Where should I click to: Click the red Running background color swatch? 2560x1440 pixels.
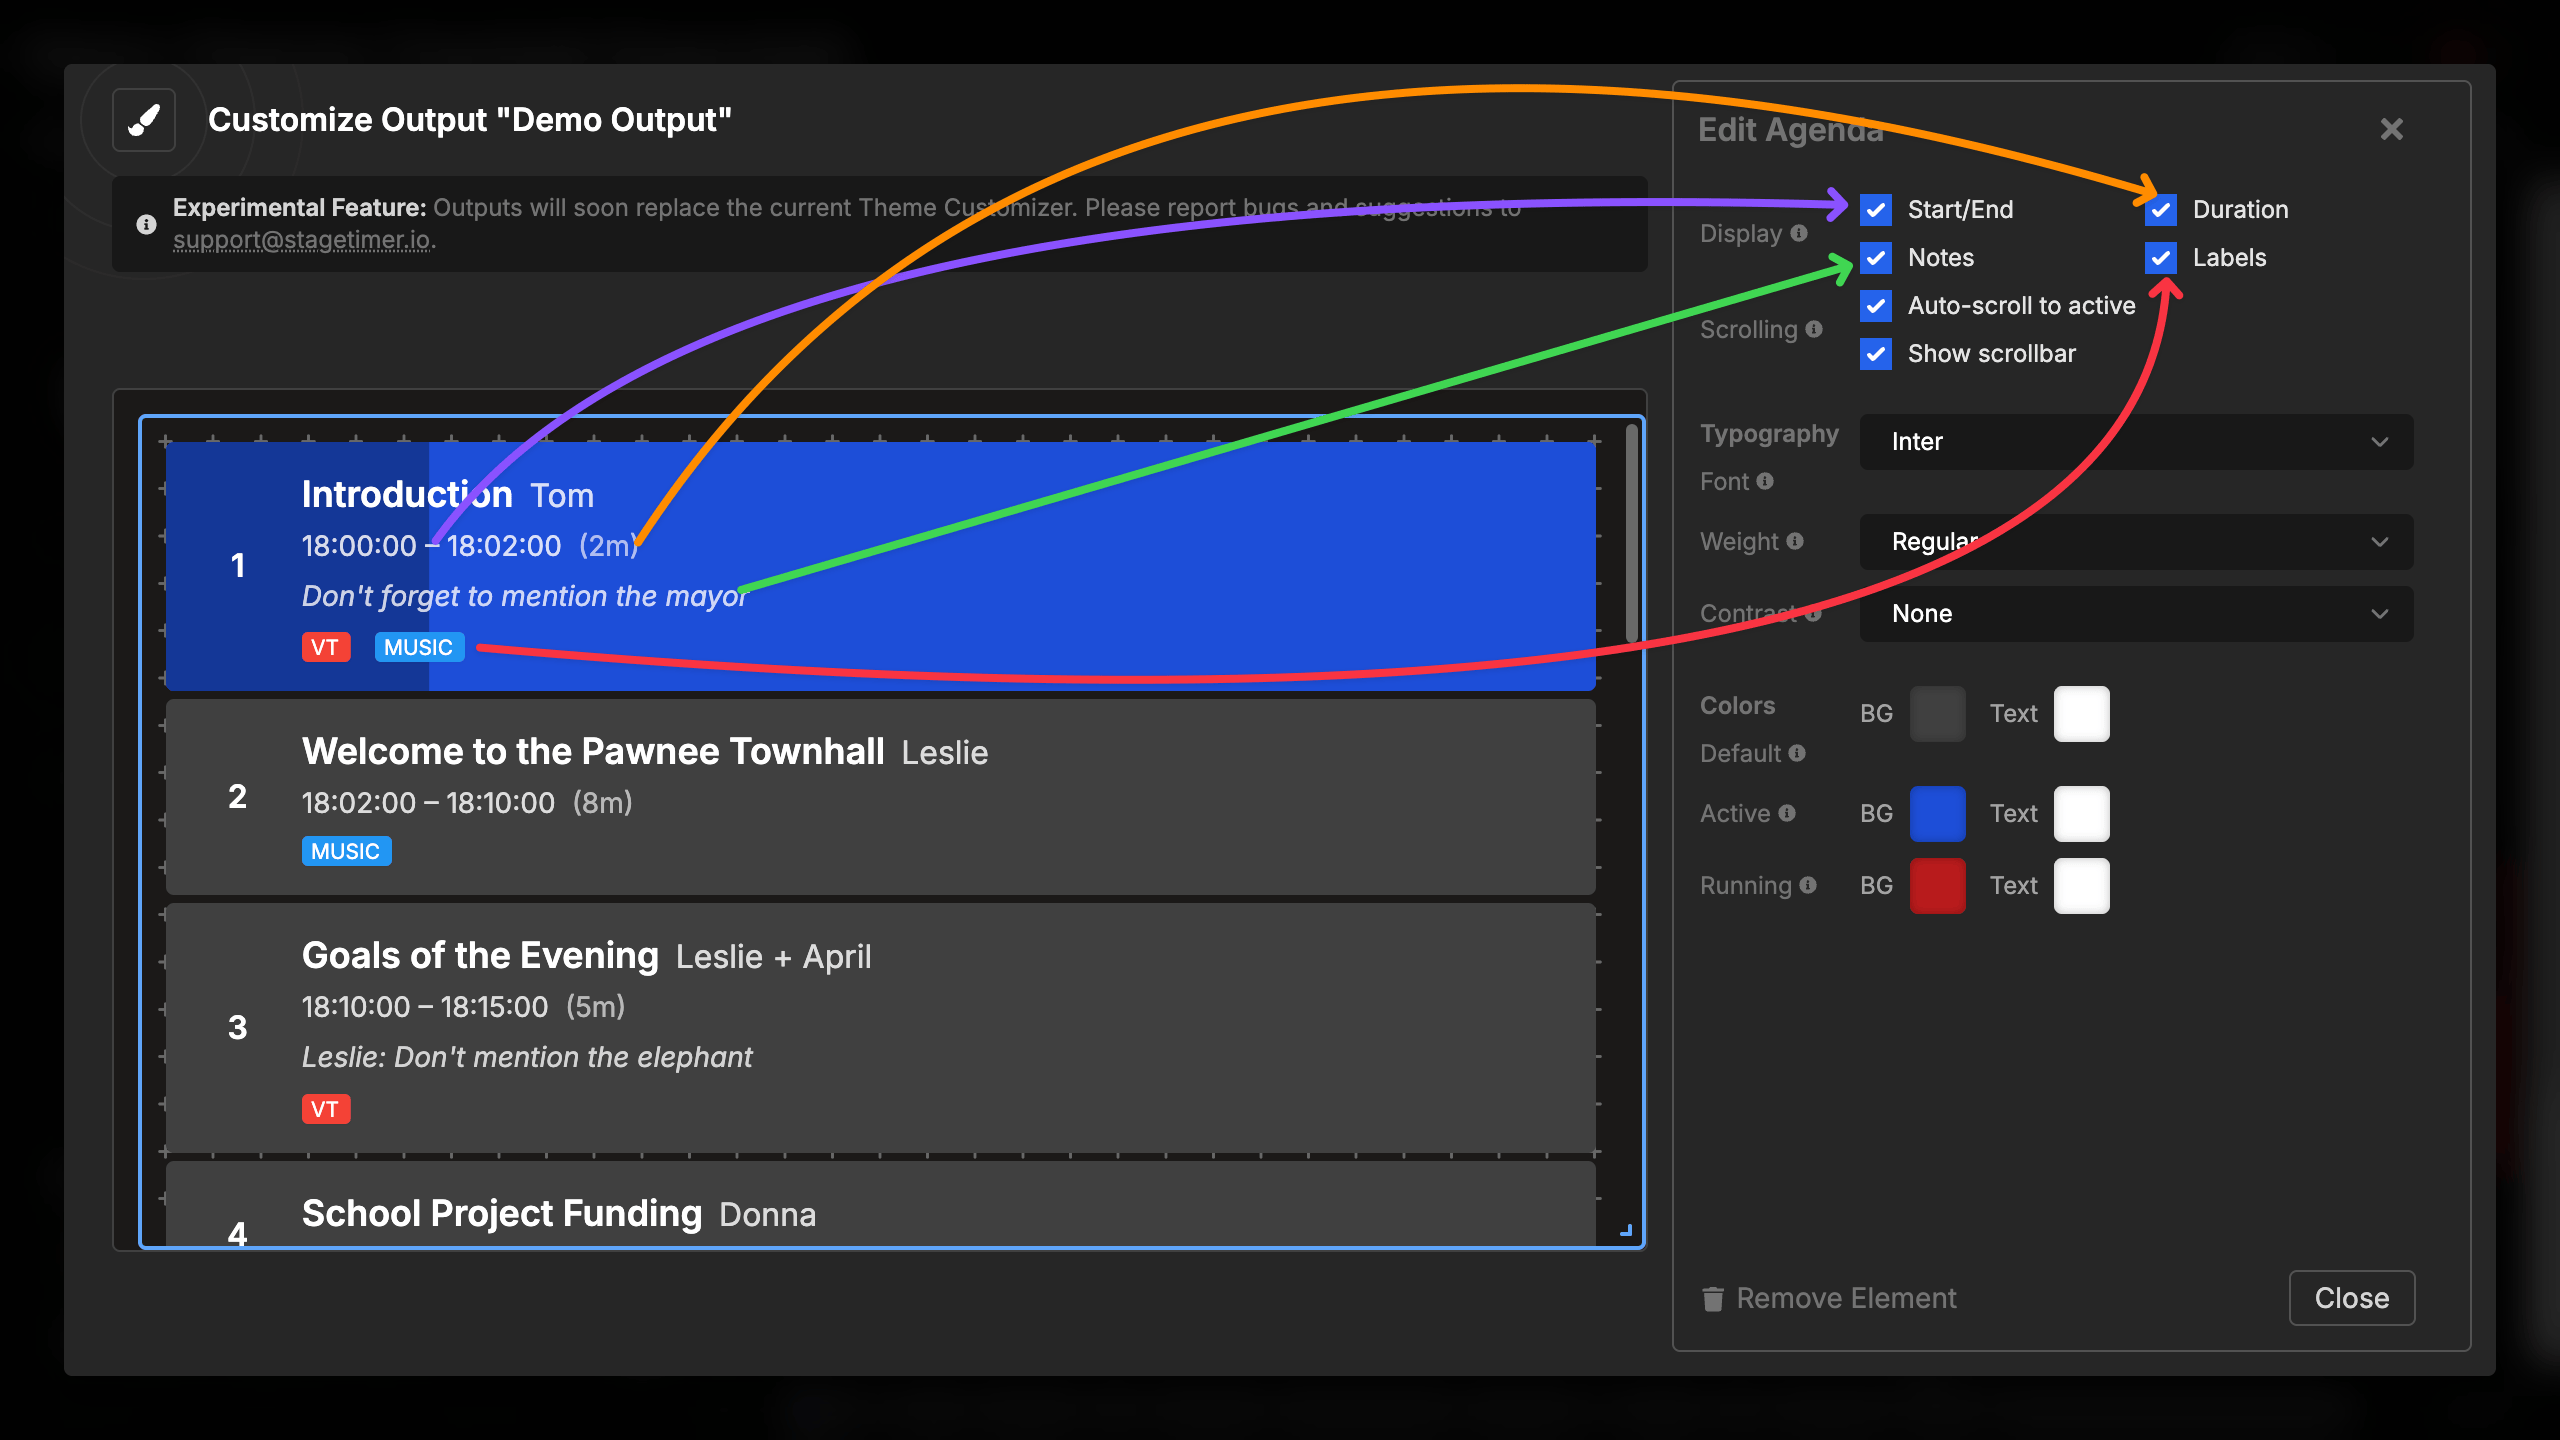tap(1937, 885)
